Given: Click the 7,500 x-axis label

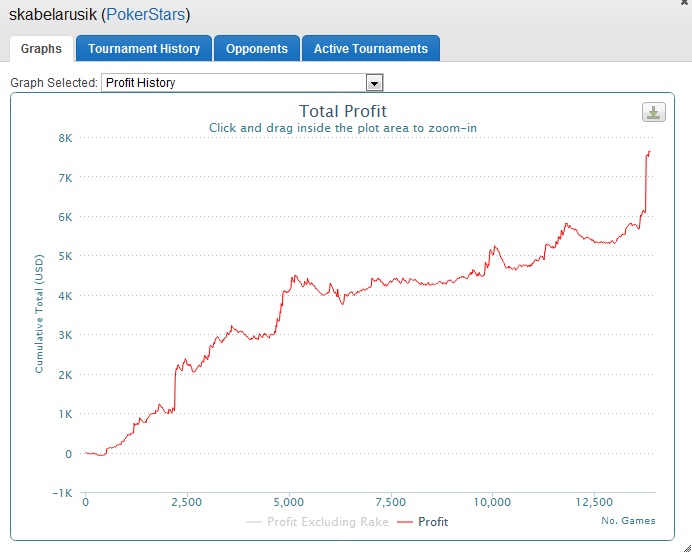Looking at the screenshot, I should [x=391, y=502].
